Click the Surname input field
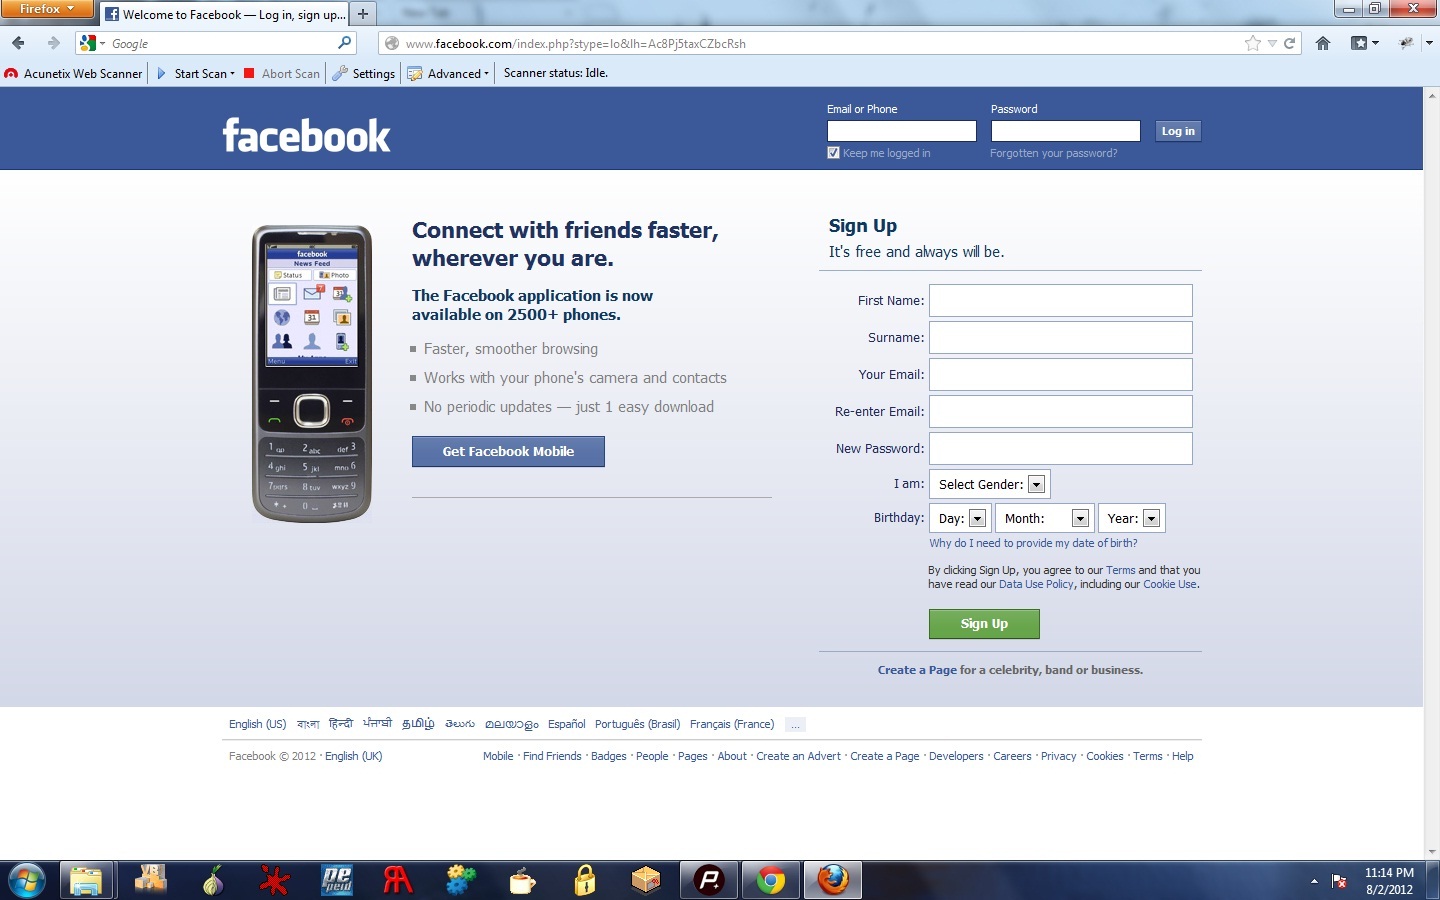The height and width of the screenshot is (900, 1440). [1061, 337]
